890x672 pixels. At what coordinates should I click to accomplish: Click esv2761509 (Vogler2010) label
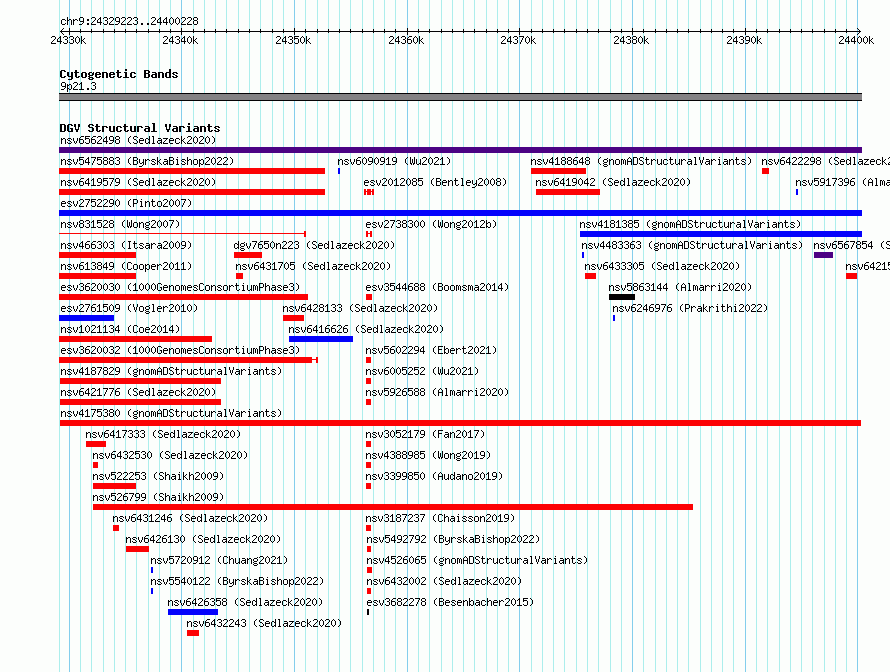(129, 308)
